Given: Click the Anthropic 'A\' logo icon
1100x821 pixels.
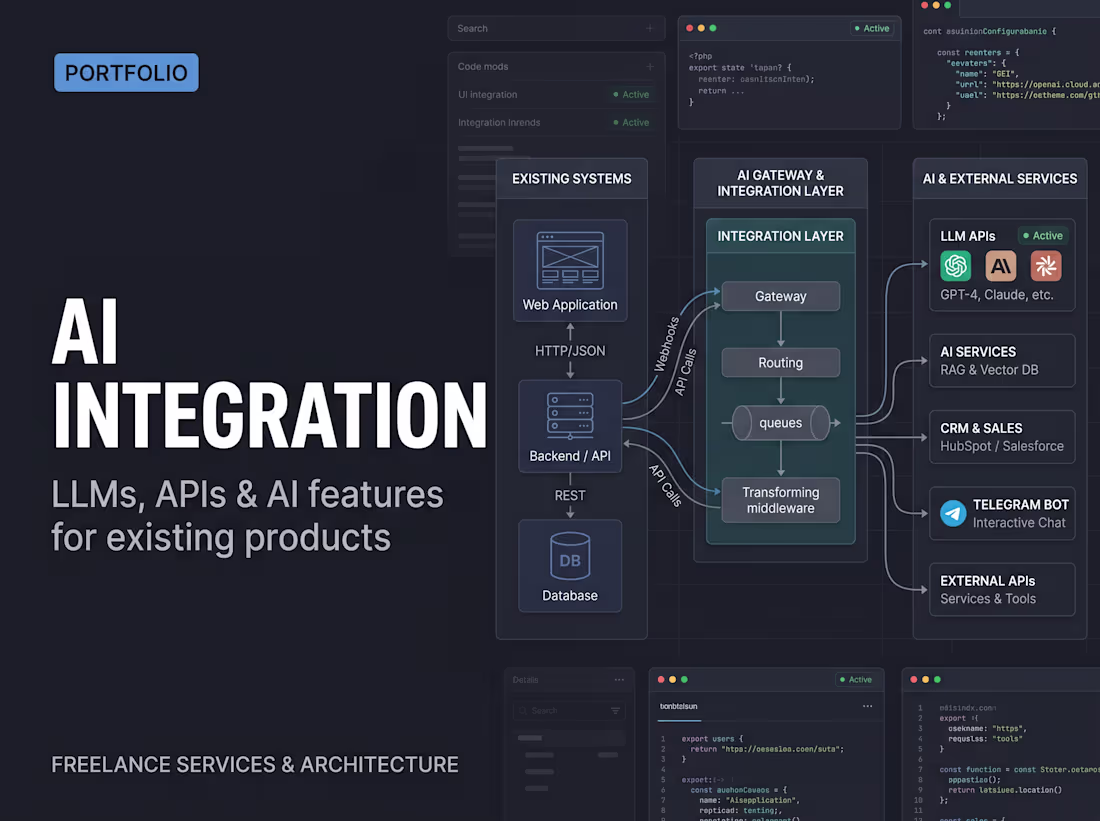Looking at the screenshot, I should tap(1000, 266).
